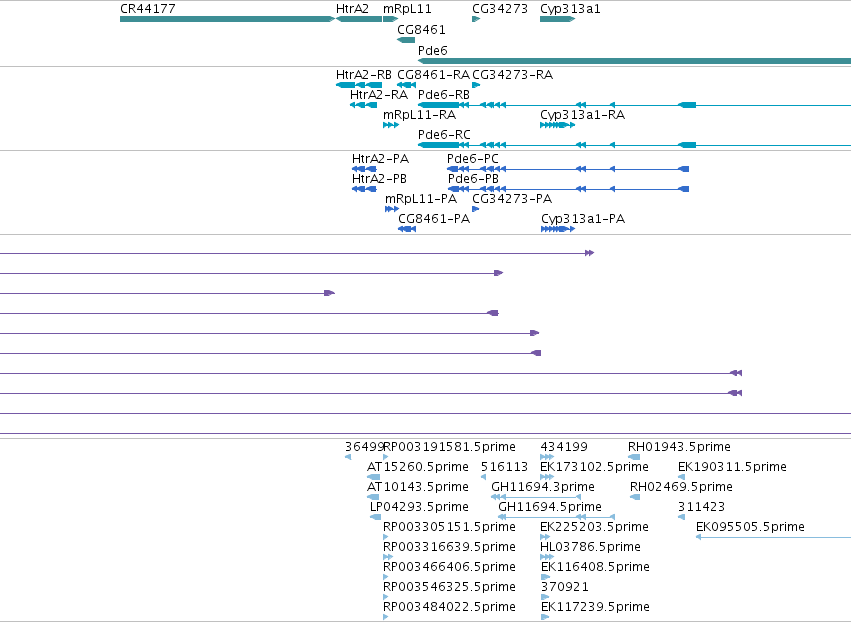
Task: Click the mRpL11 gene label
Action: tap(407, 9)
